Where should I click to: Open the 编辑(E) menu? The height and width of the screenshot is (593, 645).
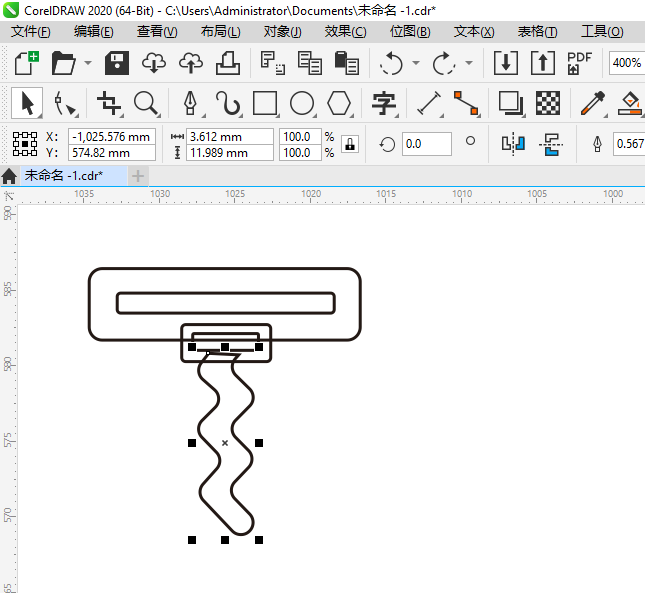[93, 32]
